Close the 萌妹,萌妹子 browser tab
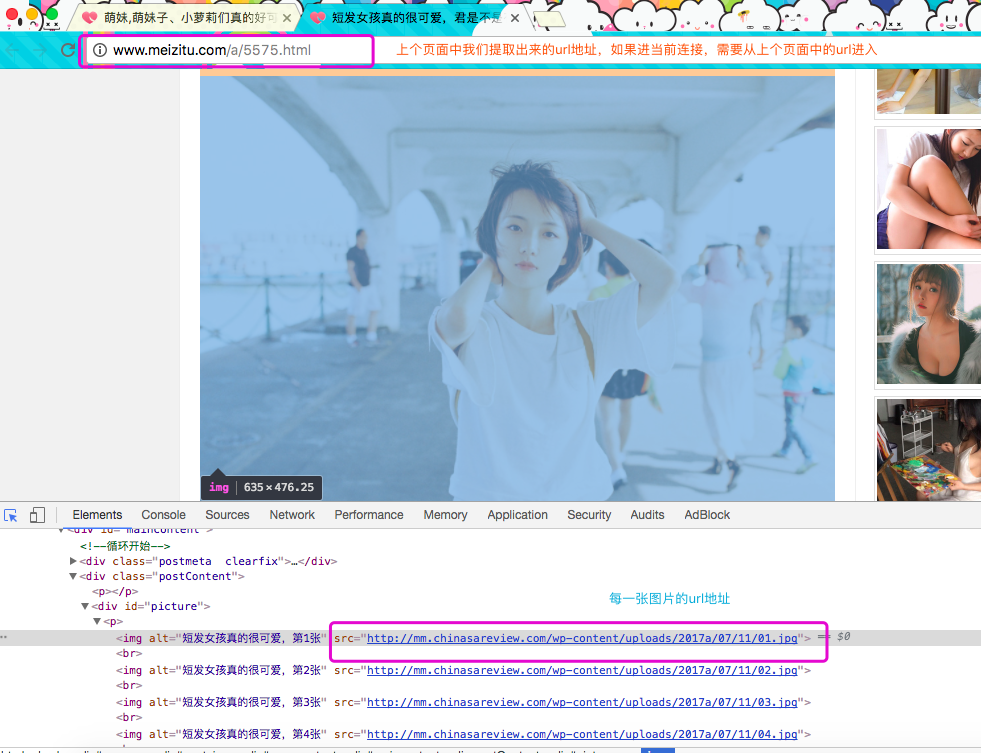The height and width of the screenshot is (753, 981). coord(287,18)
